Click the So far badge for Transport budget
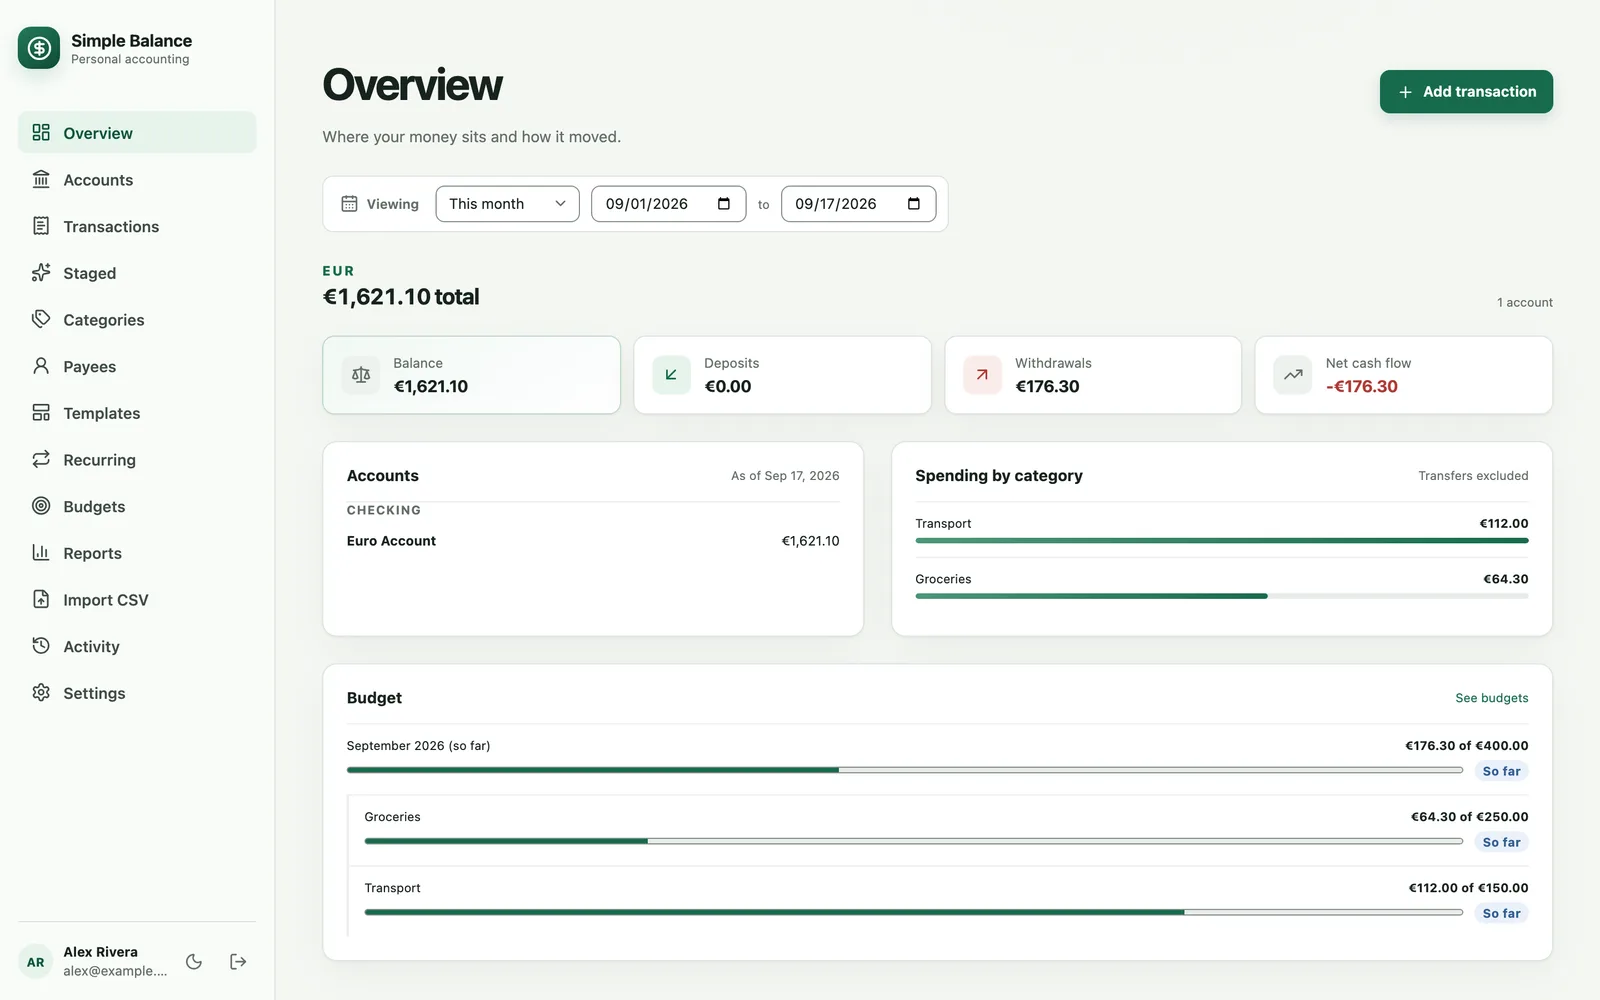 click(1501, 913)
